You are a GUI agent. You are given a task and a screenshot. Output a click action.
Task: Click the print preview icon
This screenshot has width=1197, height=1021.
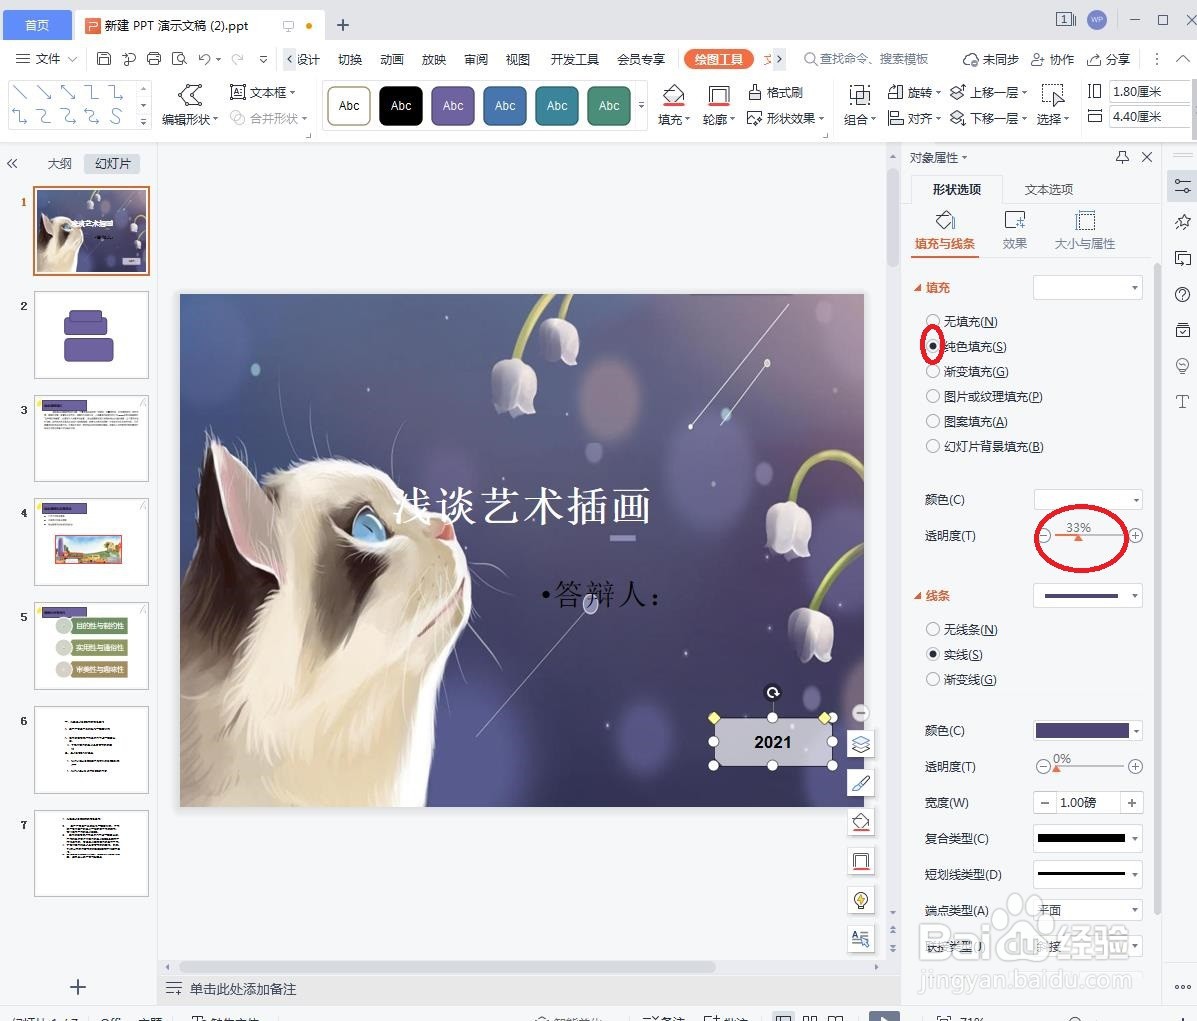[179, 59]
